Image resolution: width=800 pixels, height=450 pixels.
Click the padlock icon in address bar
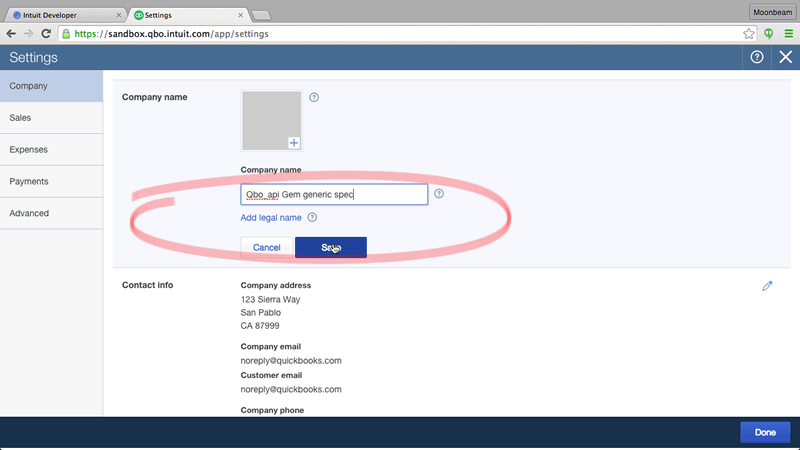pyautogui.click(x=66, y=34)
